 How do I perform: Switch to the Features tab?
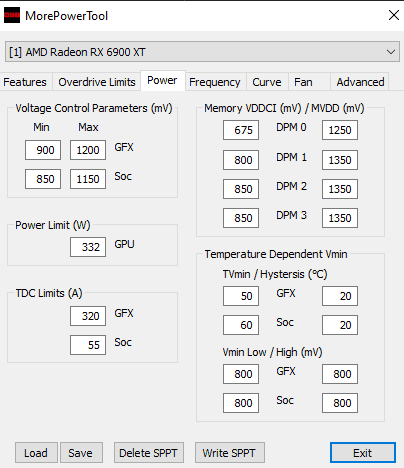pyautogui.click(x=25, y=82)
